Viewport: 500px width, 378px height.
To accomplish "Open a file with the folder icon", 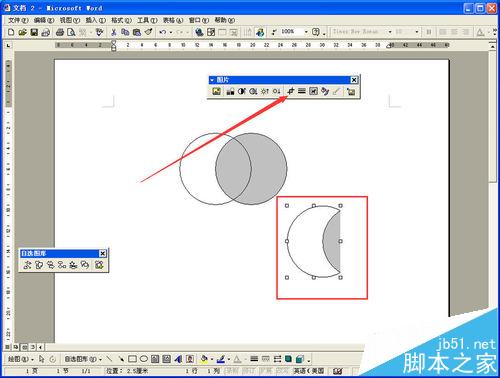I will (22, 32).
